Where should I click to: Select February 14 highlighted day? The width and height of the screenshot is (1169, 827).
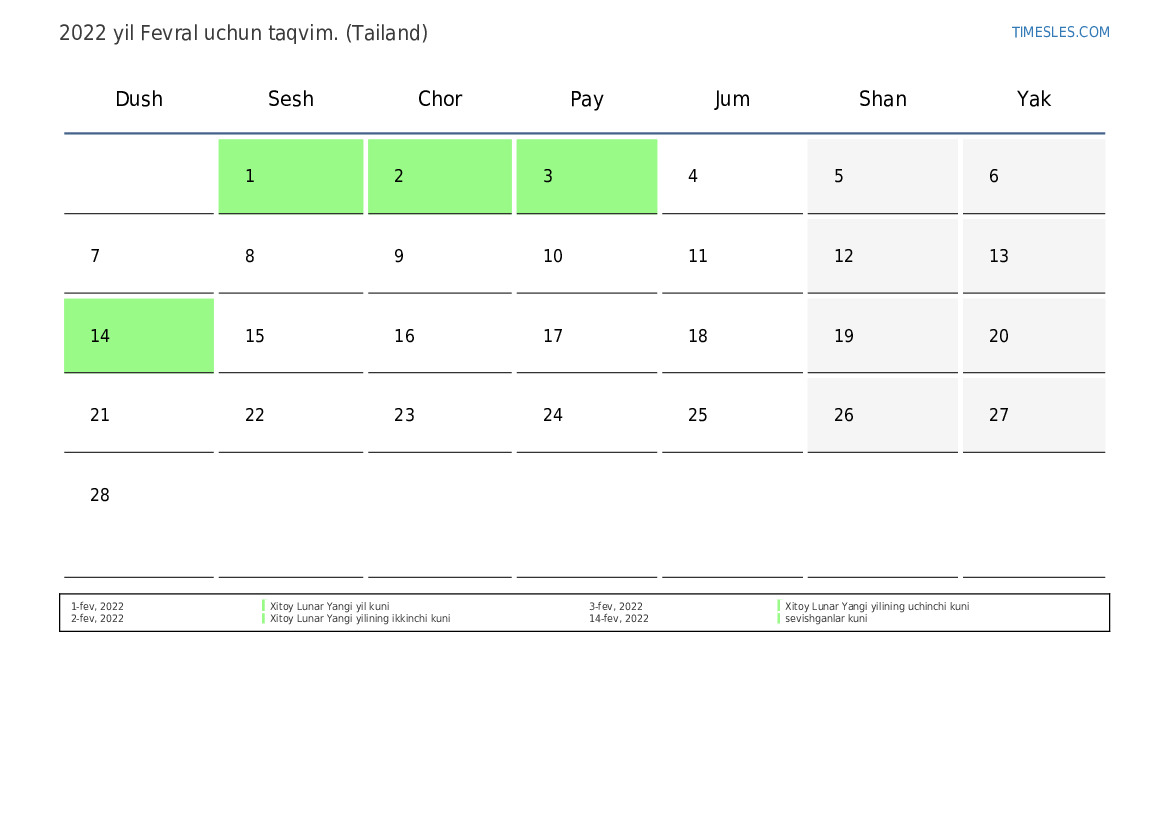(x=138, y=336)
